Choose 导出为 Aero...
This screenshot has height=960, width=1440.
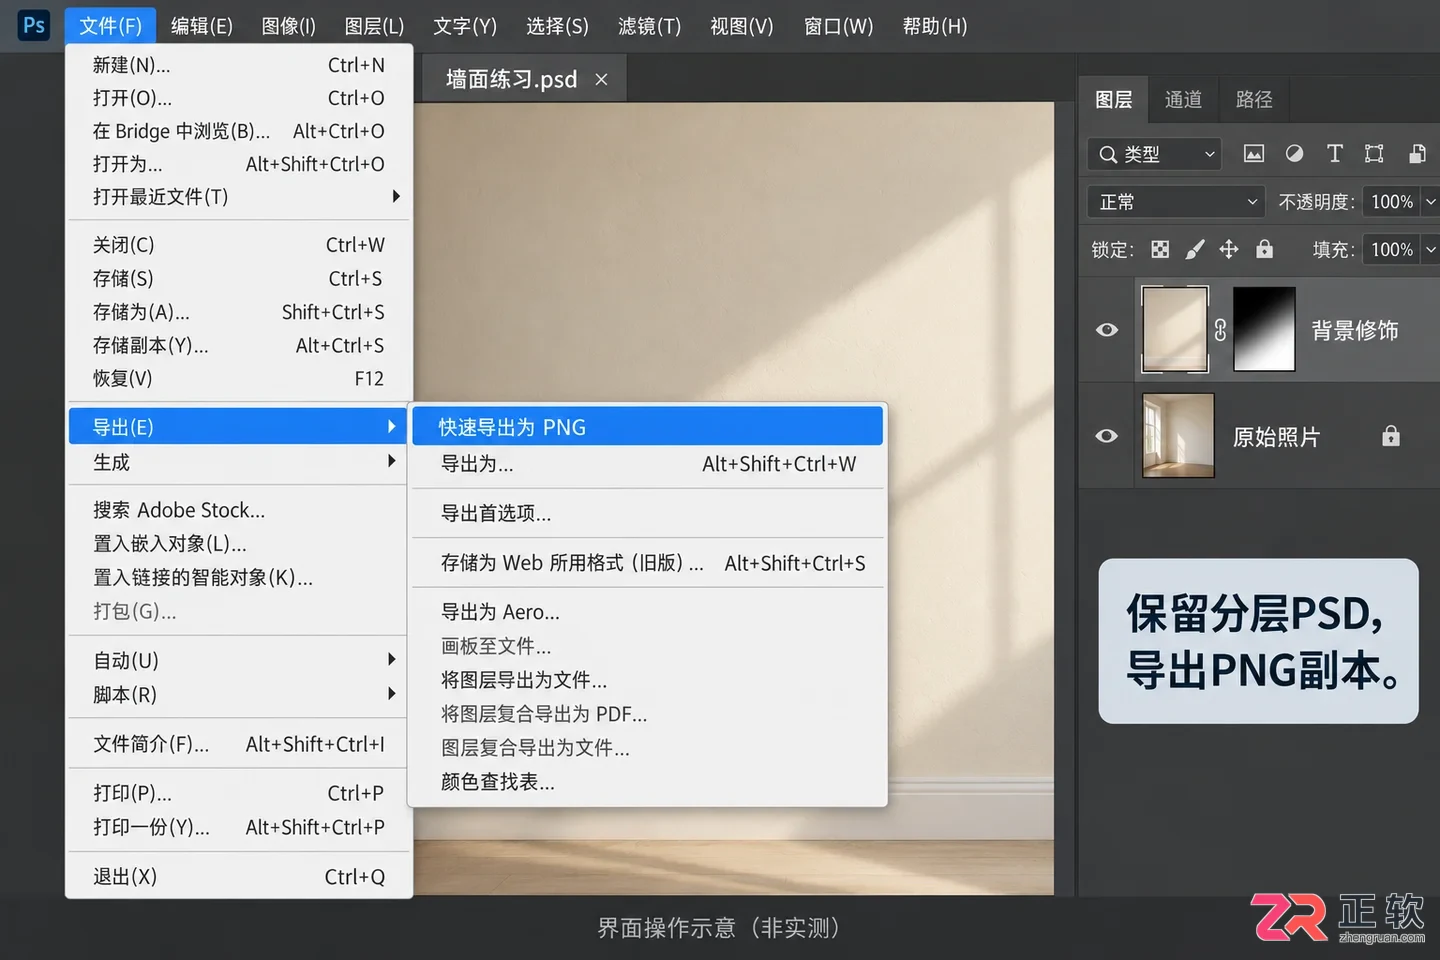pos(647,612)
